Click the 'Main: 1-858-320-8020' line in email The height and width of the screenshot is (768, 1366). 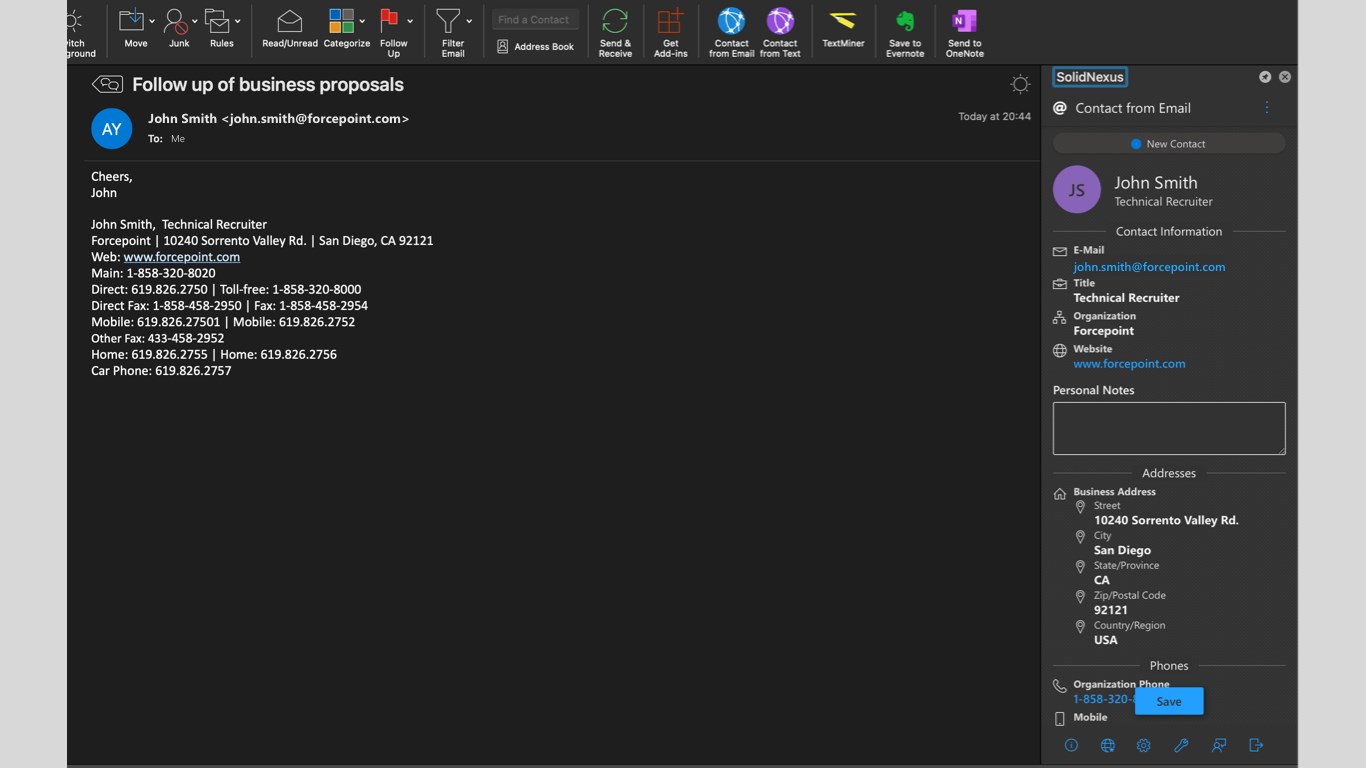[153, 273]
